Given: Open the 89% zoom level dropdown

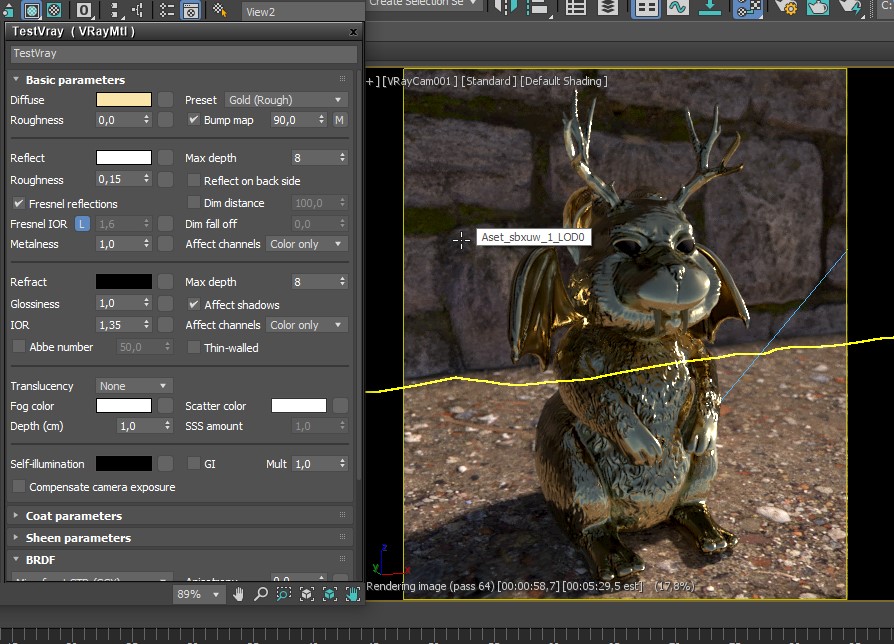Looking at the screenshot, I should click(198, 594).
